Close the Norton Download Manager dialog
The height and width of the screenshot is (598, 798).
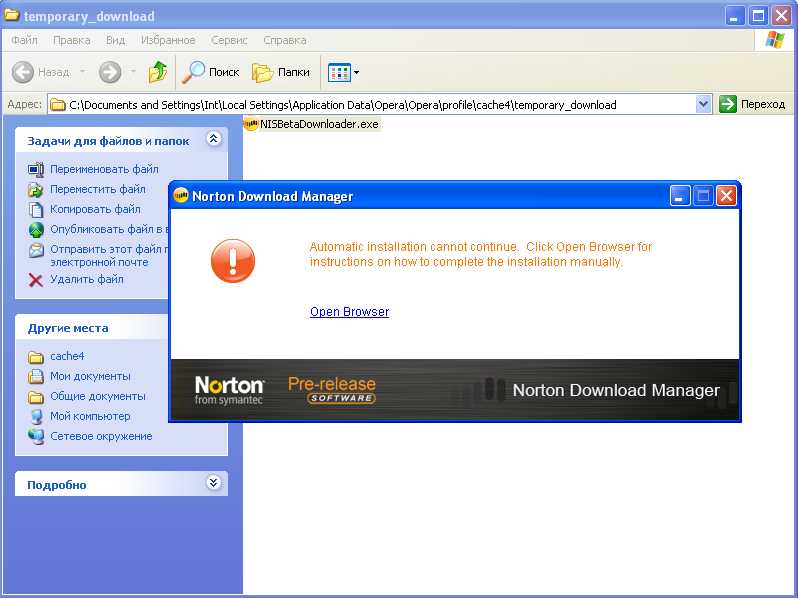[726, 195]
